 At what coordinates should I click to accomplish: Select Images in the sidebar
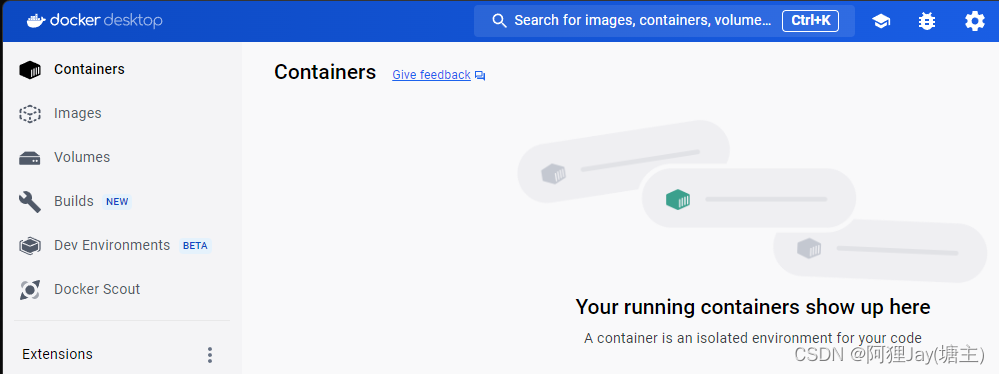pyautogui.click(x=78, y=113)
